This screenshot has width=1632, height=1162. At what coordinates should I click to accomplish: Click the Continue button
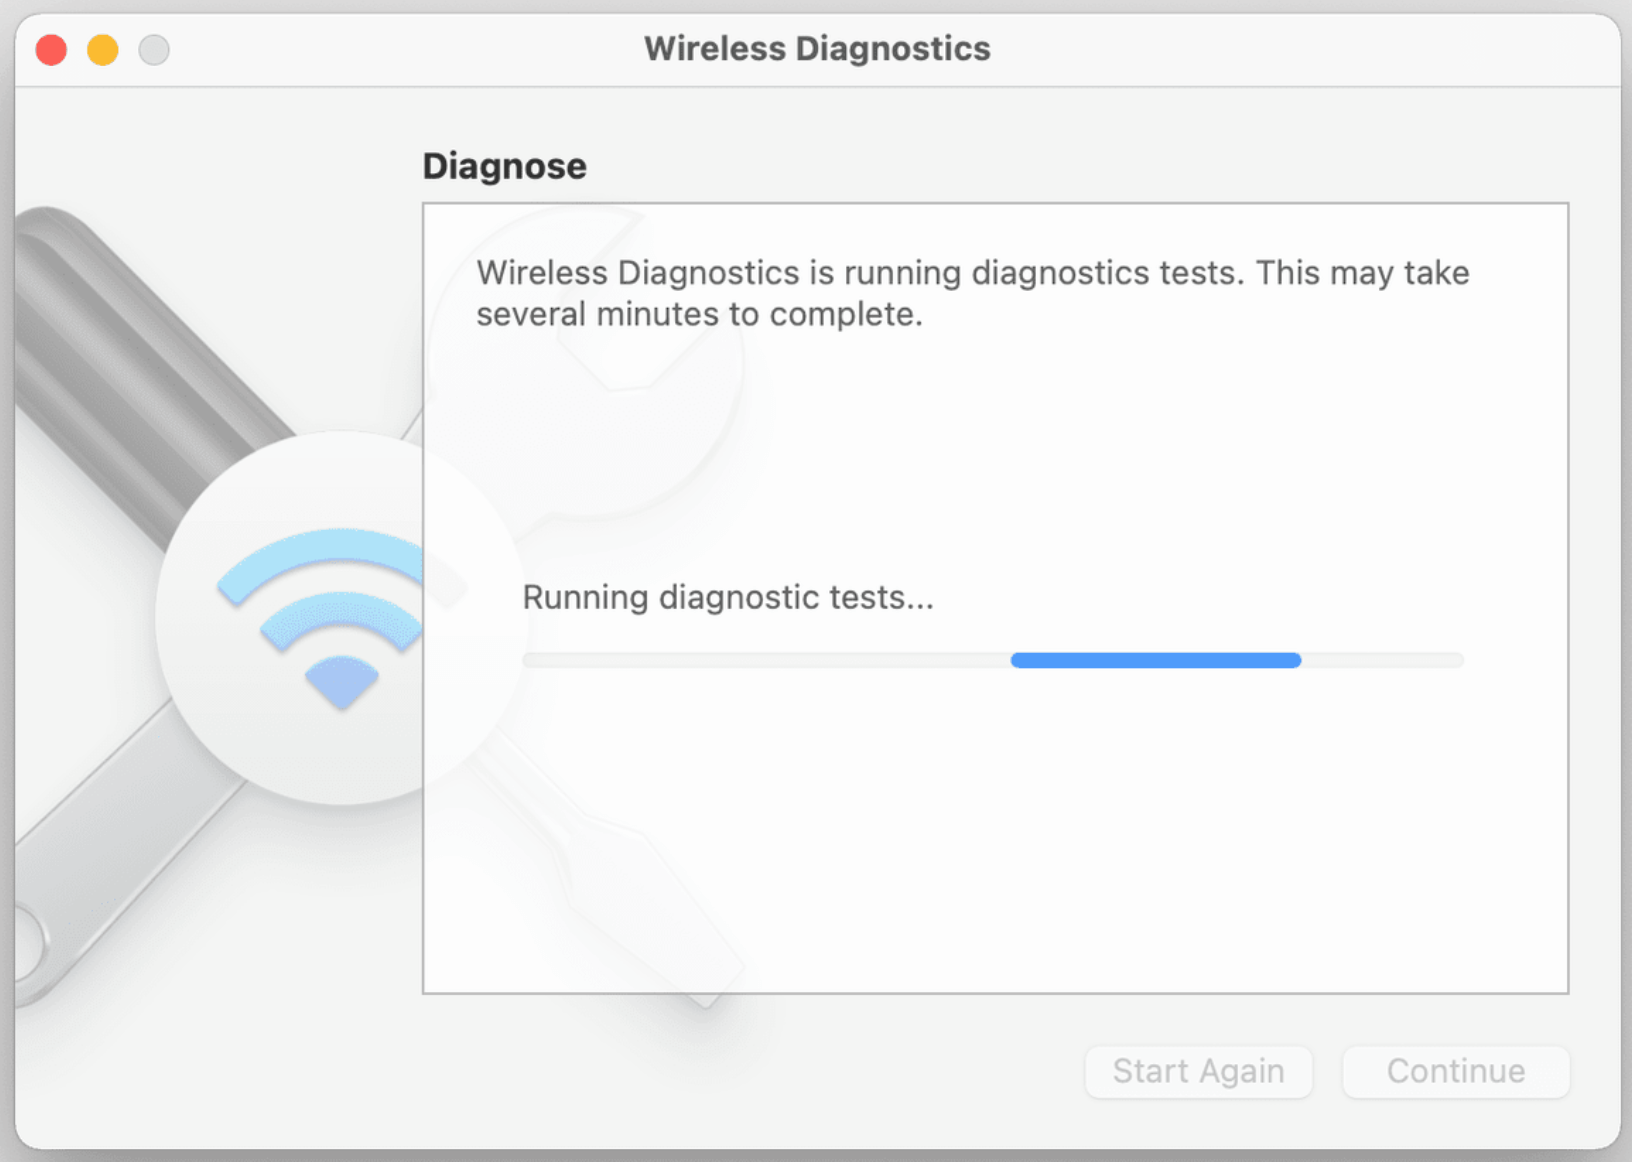tap(1455, 1071)
